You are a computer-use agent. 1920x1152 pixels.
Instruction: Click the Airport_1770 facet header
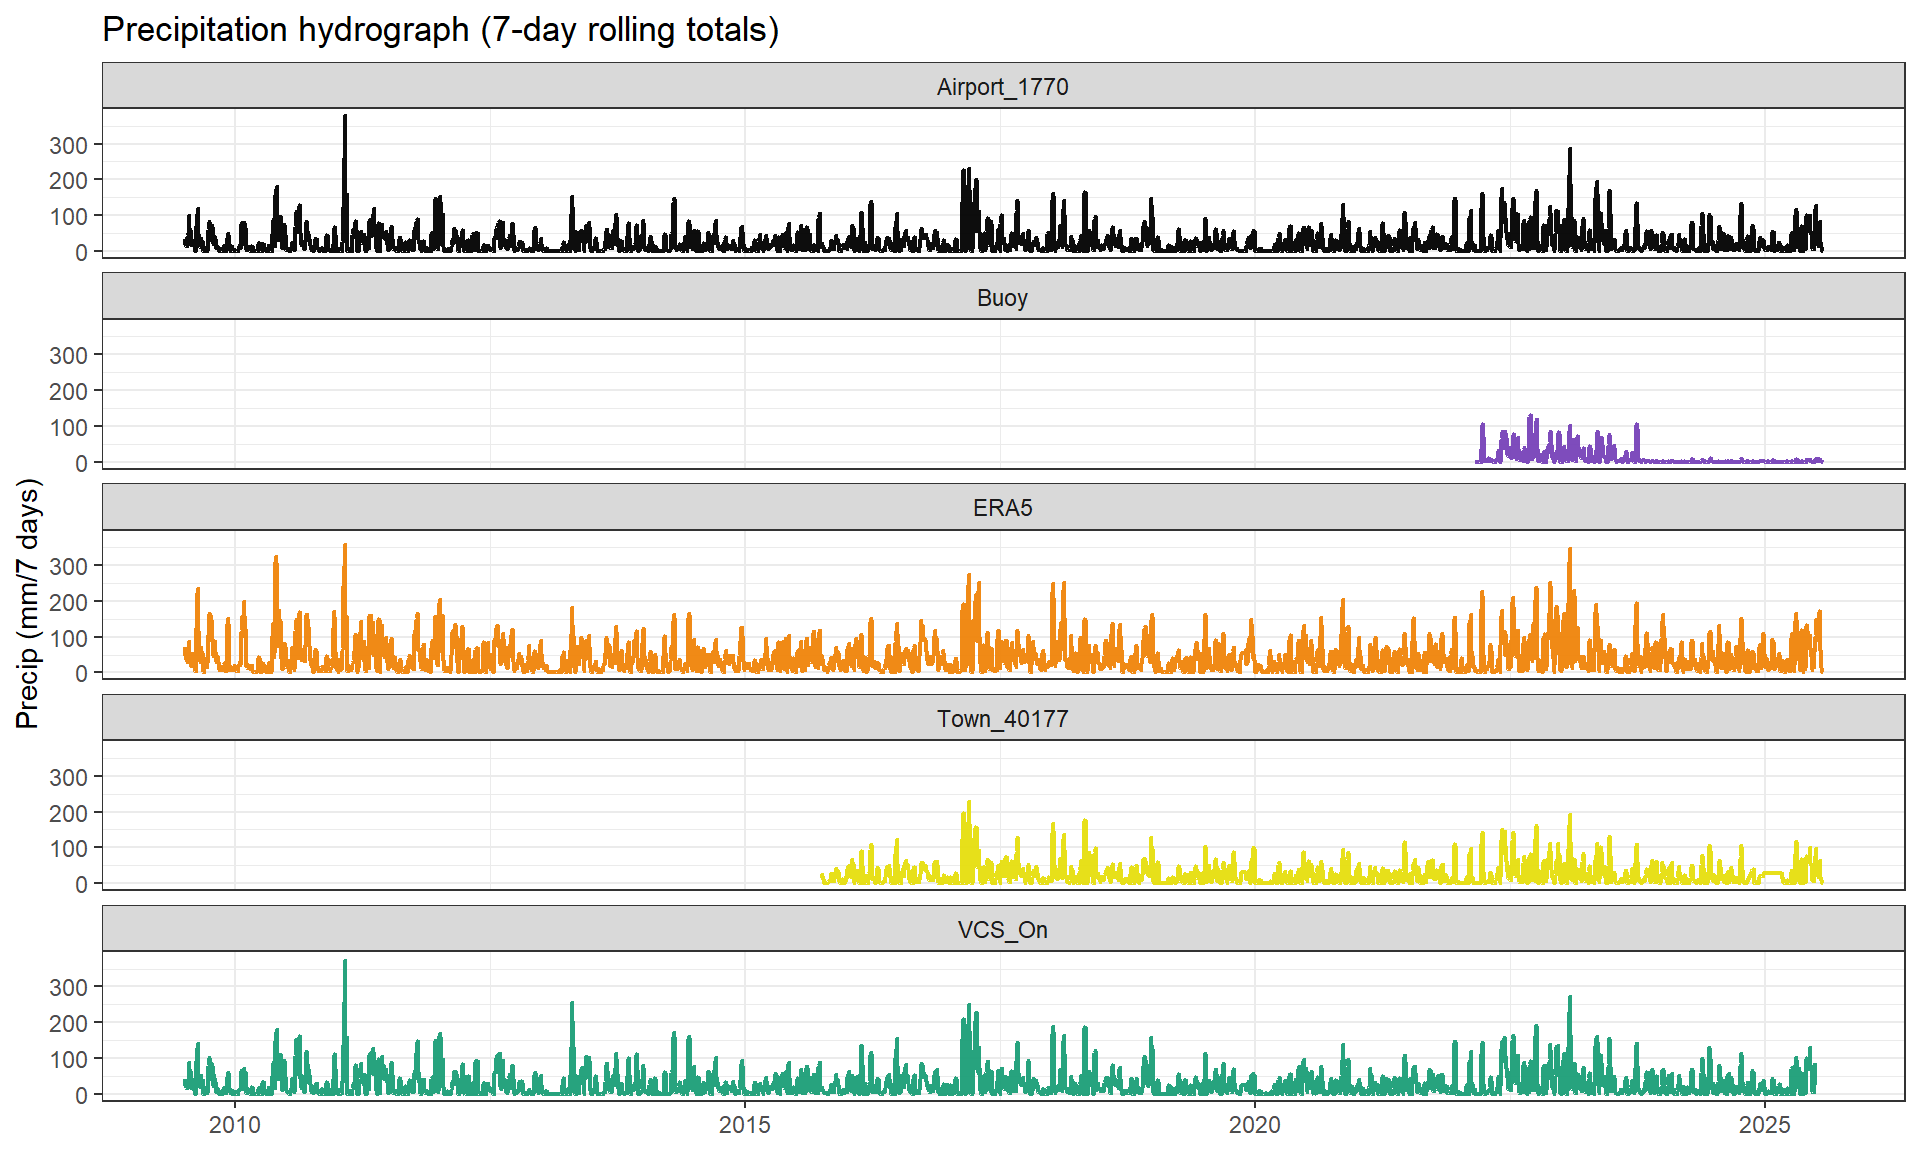click(1002, 87)
